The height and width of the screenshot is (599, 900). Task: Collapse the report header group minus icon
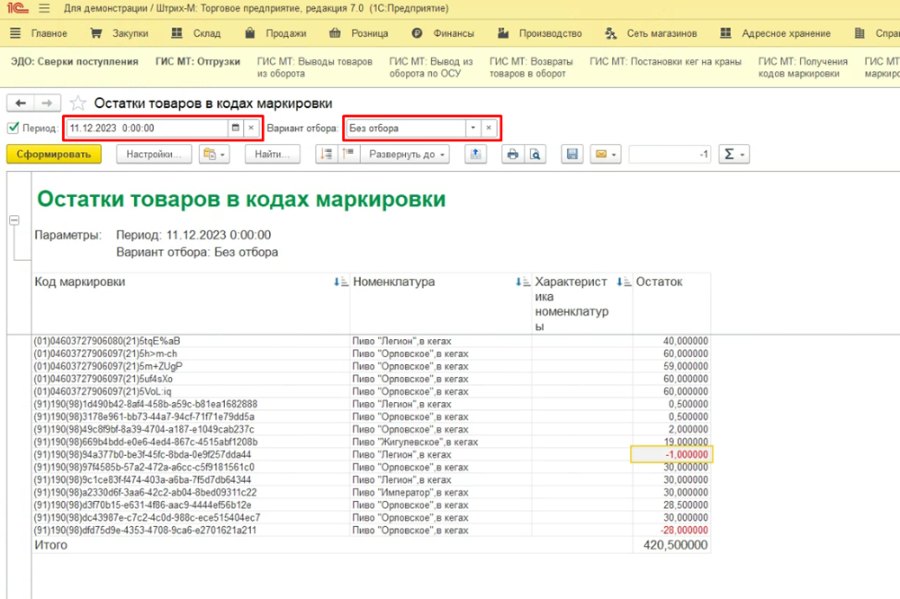point(14,220)
